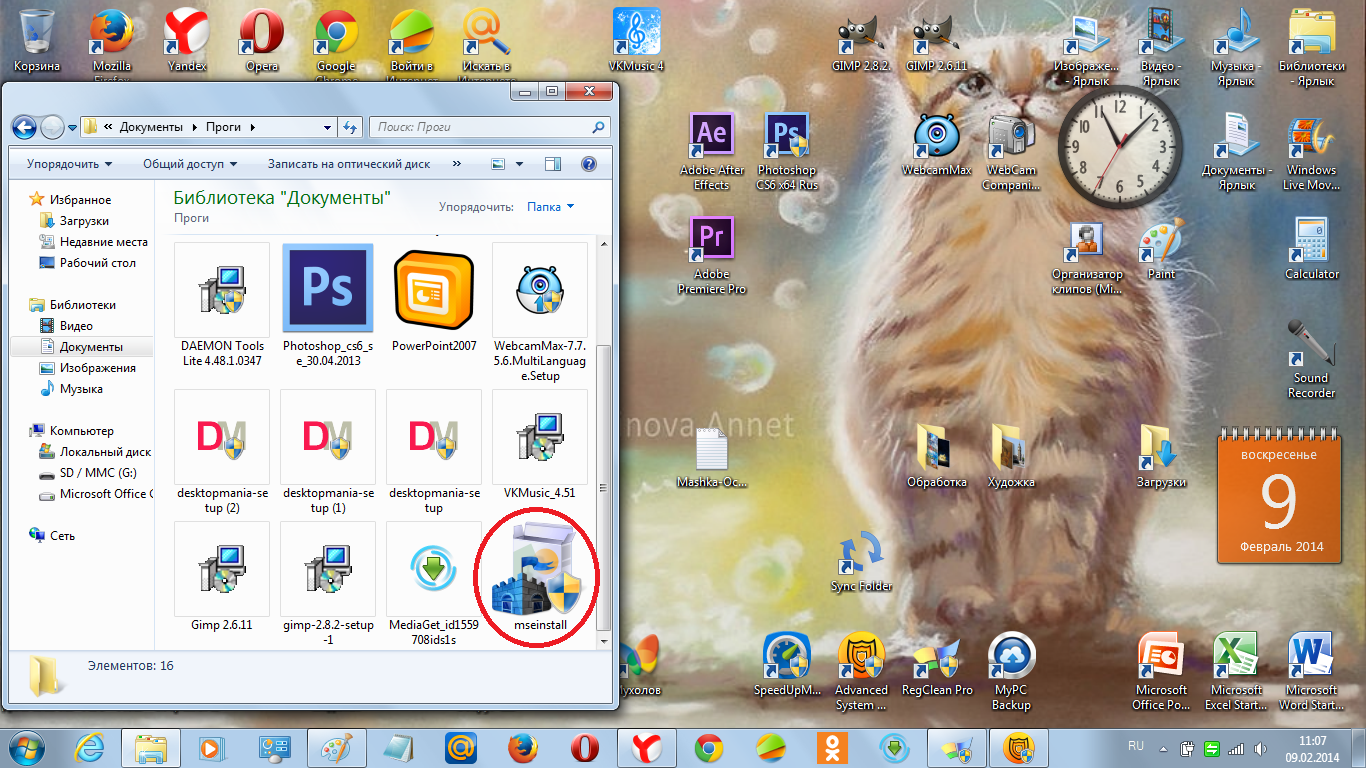Screen dimensions: 1366x768
Task: Click the Calculator desktop shortcut
Action: (1312, 249)
